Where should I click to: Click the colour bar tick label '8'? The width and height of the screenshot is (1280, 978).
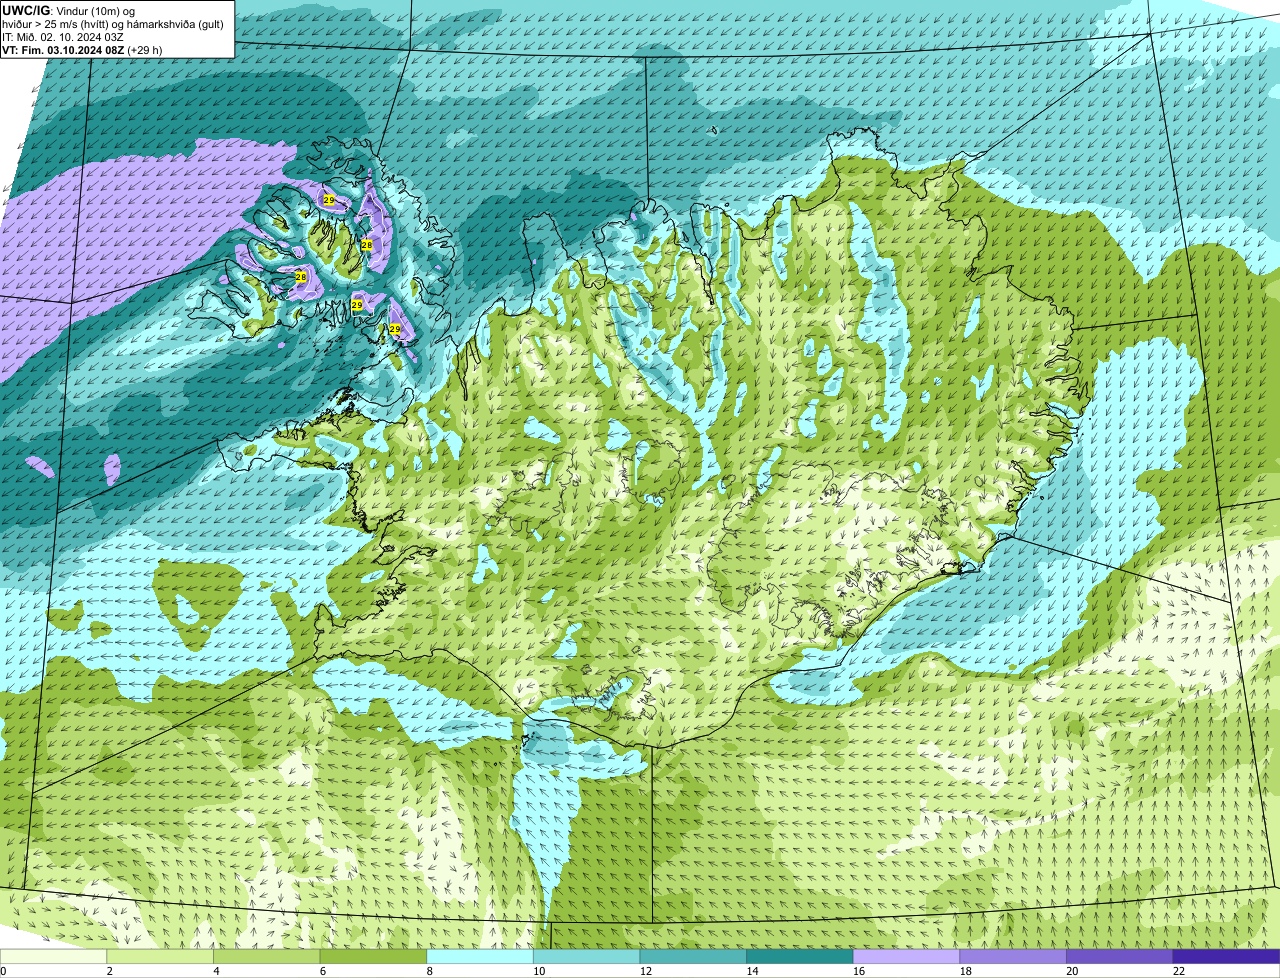coord(429,971)
